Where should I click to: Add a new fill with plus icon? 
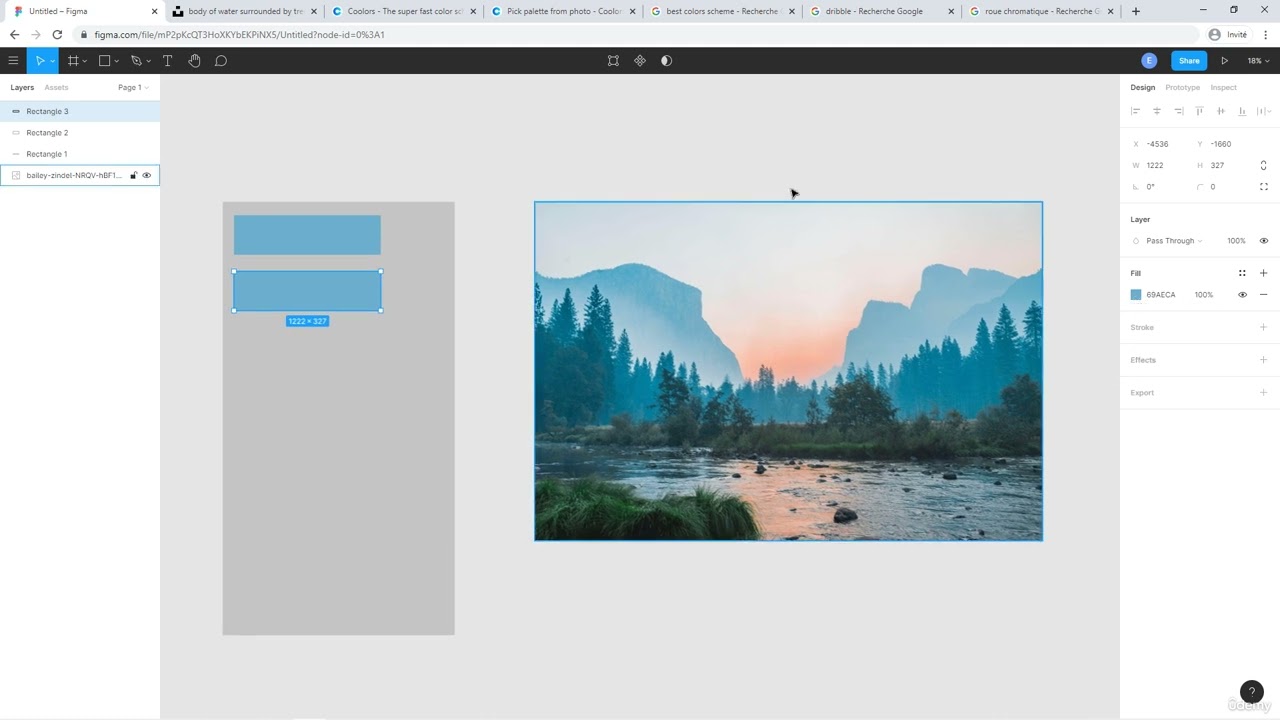[x=1263, y=273]
